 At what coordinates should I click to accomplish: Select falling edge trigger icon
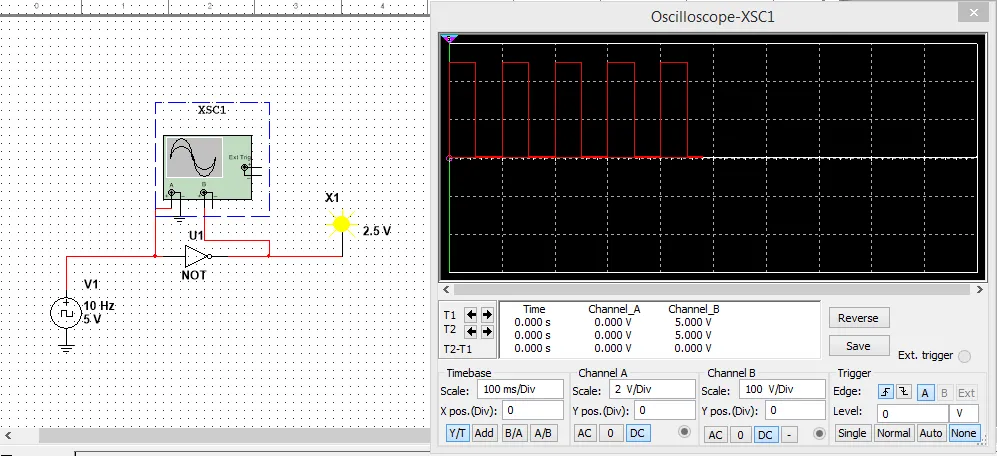point(902,392)
